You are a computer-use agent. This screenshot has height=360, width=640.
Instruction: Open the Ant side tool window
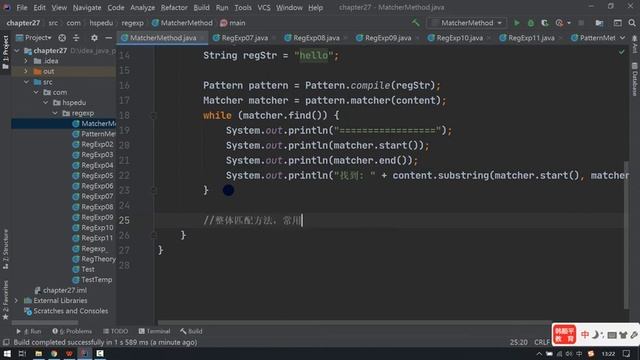tap(634, 44)
